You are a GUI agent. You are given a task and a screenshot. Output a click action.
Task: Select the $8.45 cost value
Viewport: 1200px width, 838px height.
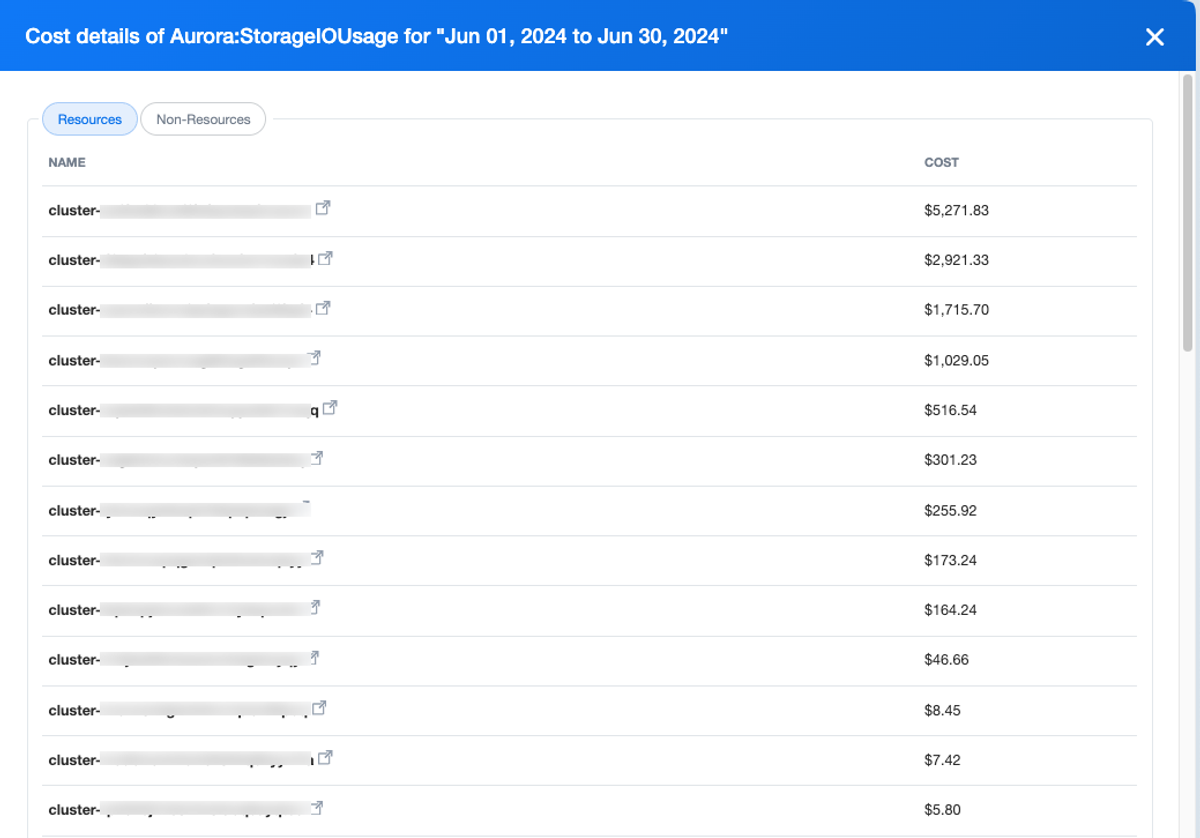pyautogui.click(x=942, y=710)
